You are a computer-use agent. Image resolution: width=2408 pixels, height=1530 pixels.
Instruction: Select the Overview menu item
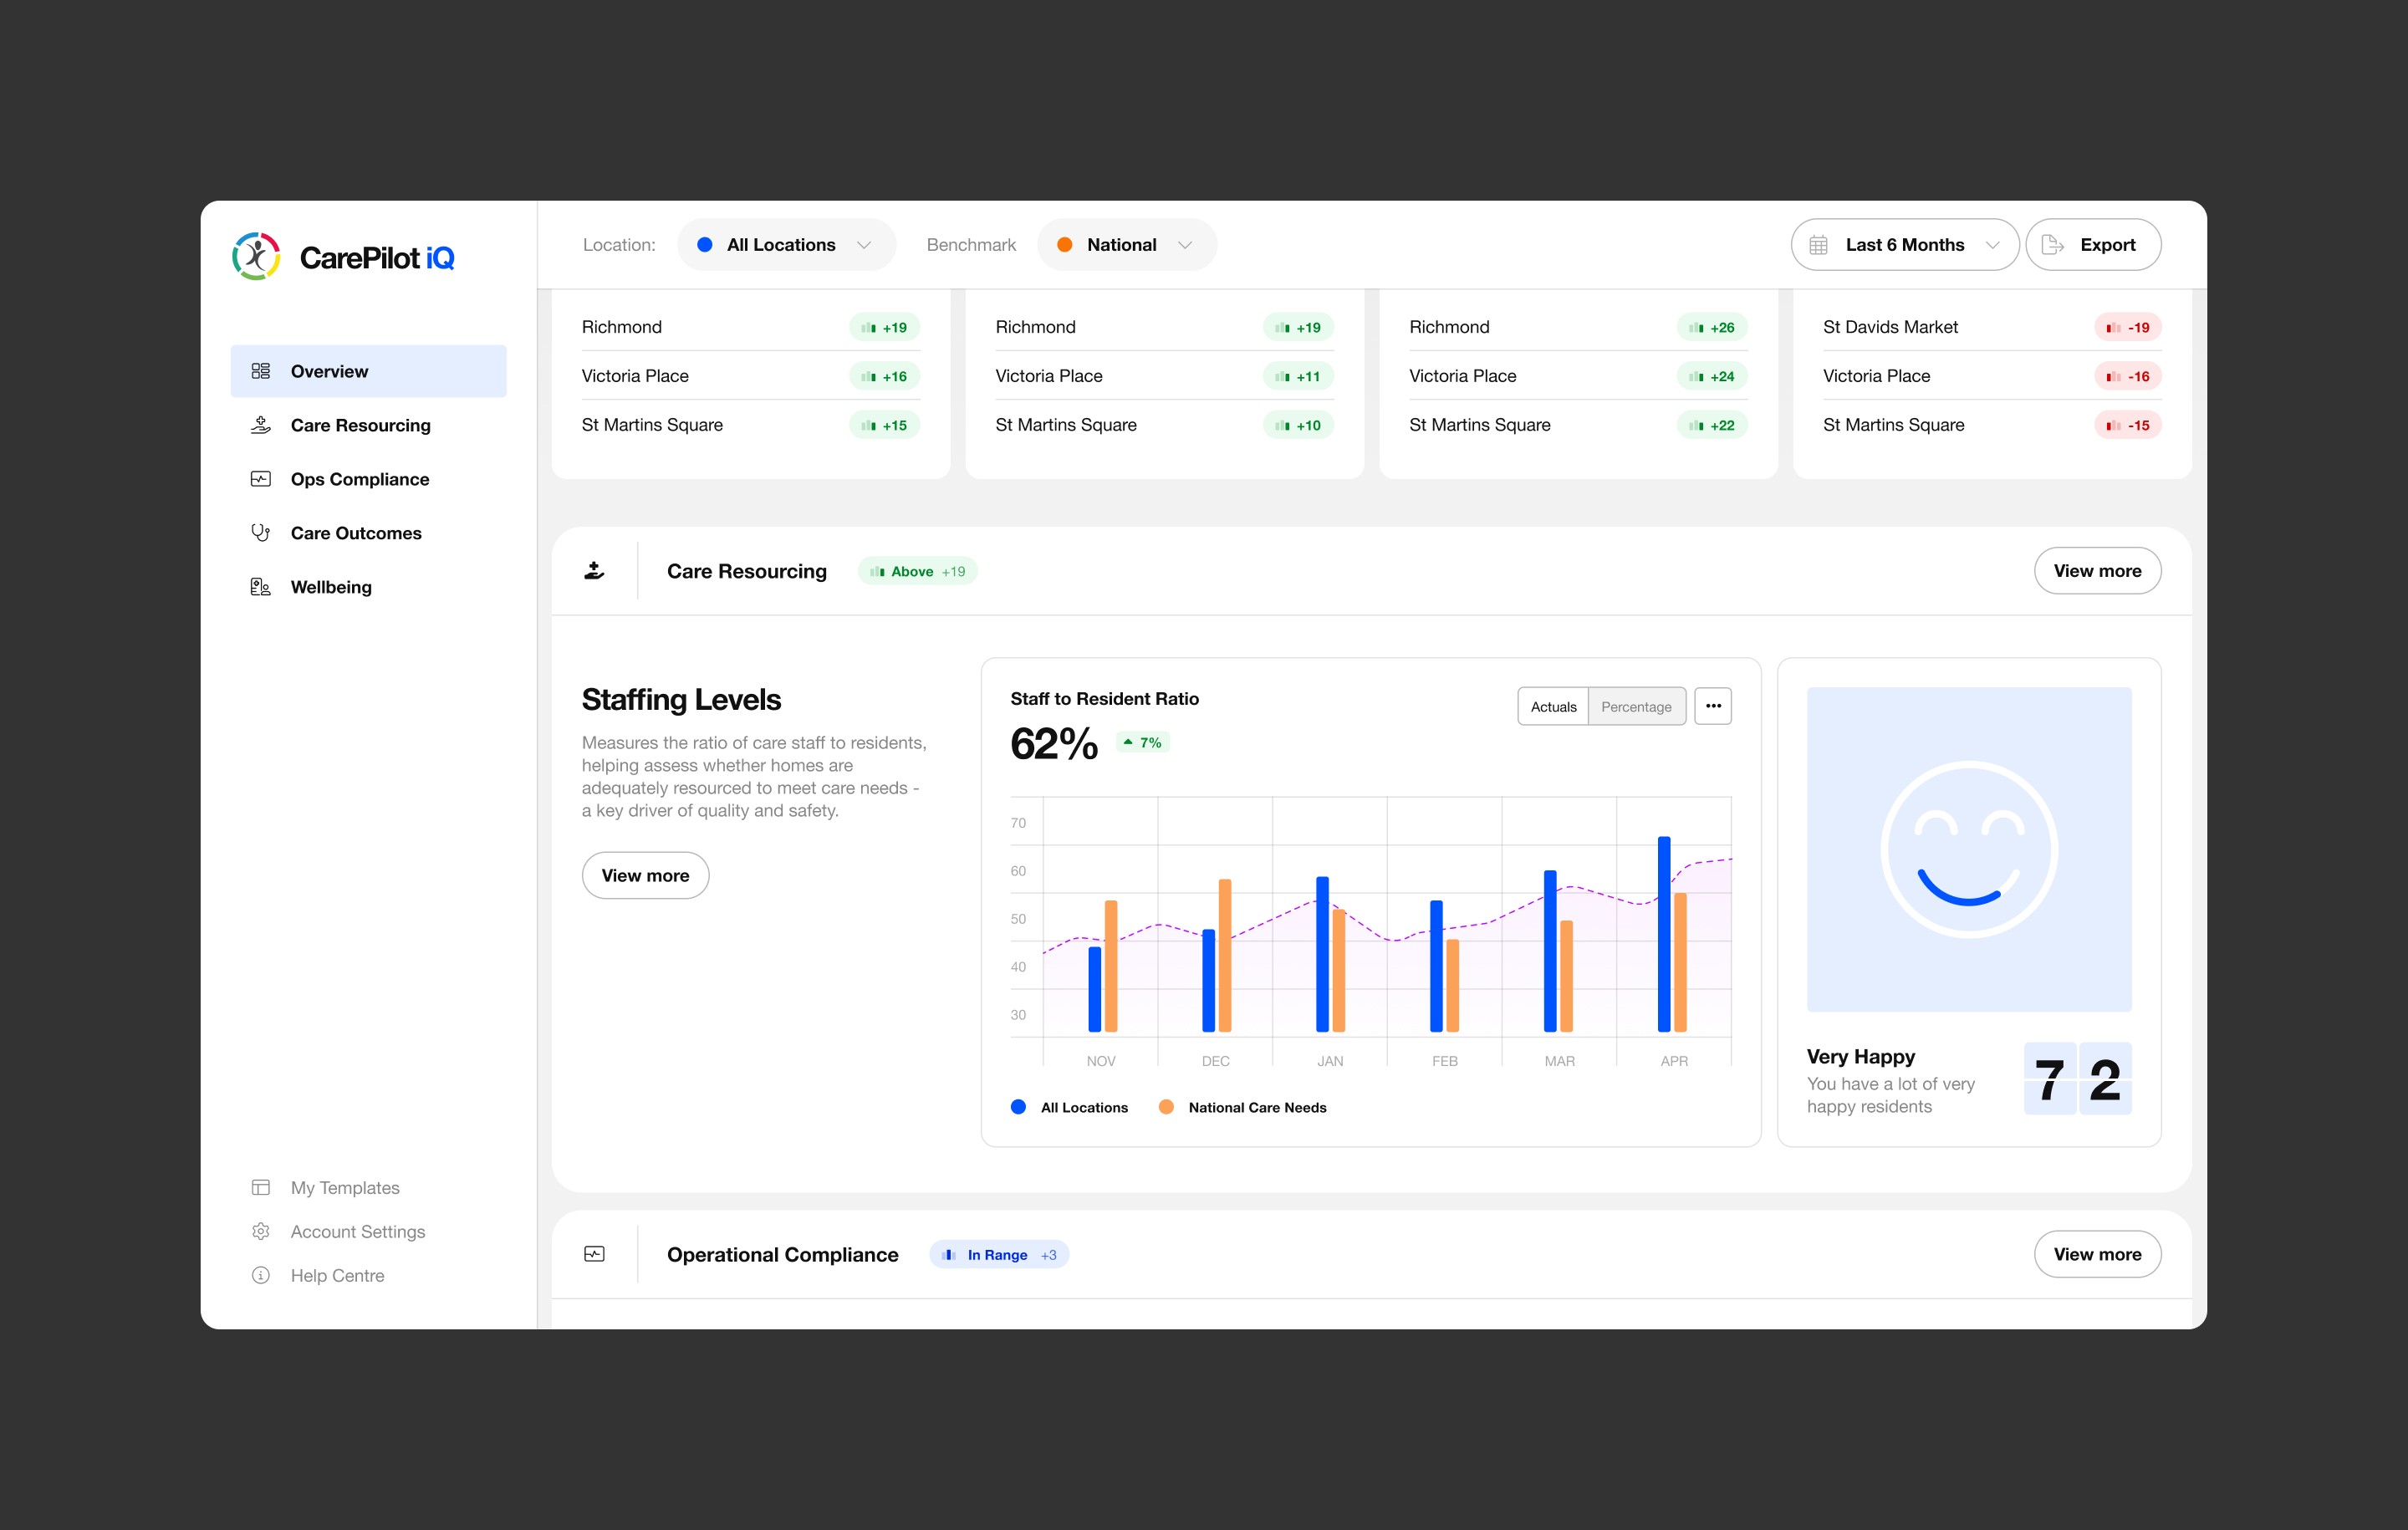click(x=368, y=371)
